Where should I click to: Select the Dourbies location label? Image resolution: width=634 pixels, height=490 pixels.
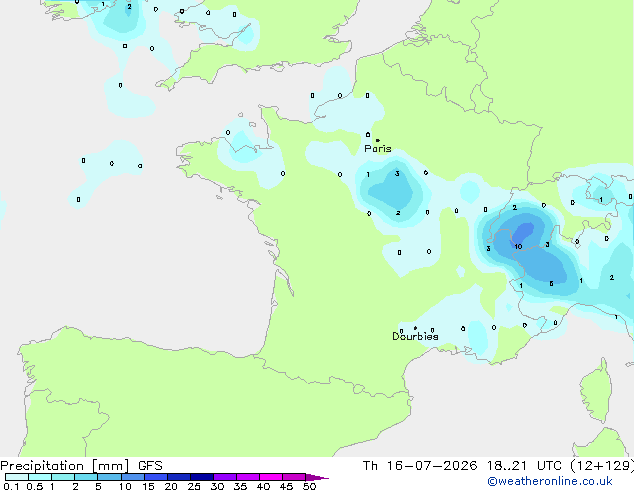pos(415,336)
